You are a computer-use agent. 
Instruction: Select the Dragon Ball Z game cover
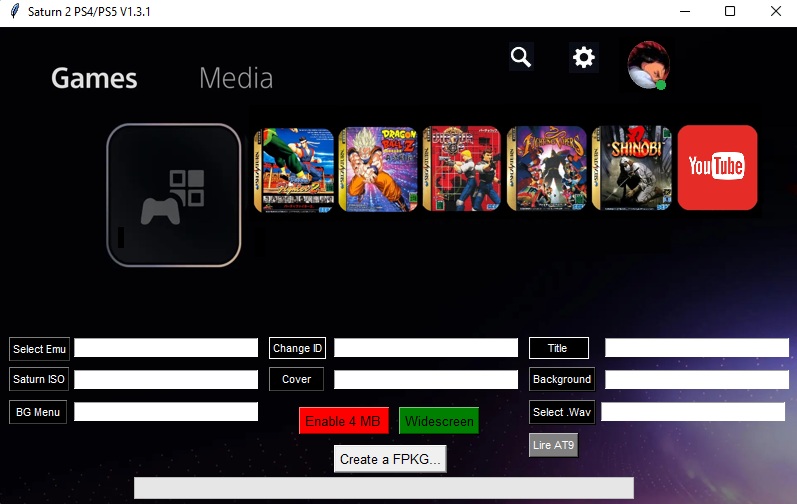[378, 169]
